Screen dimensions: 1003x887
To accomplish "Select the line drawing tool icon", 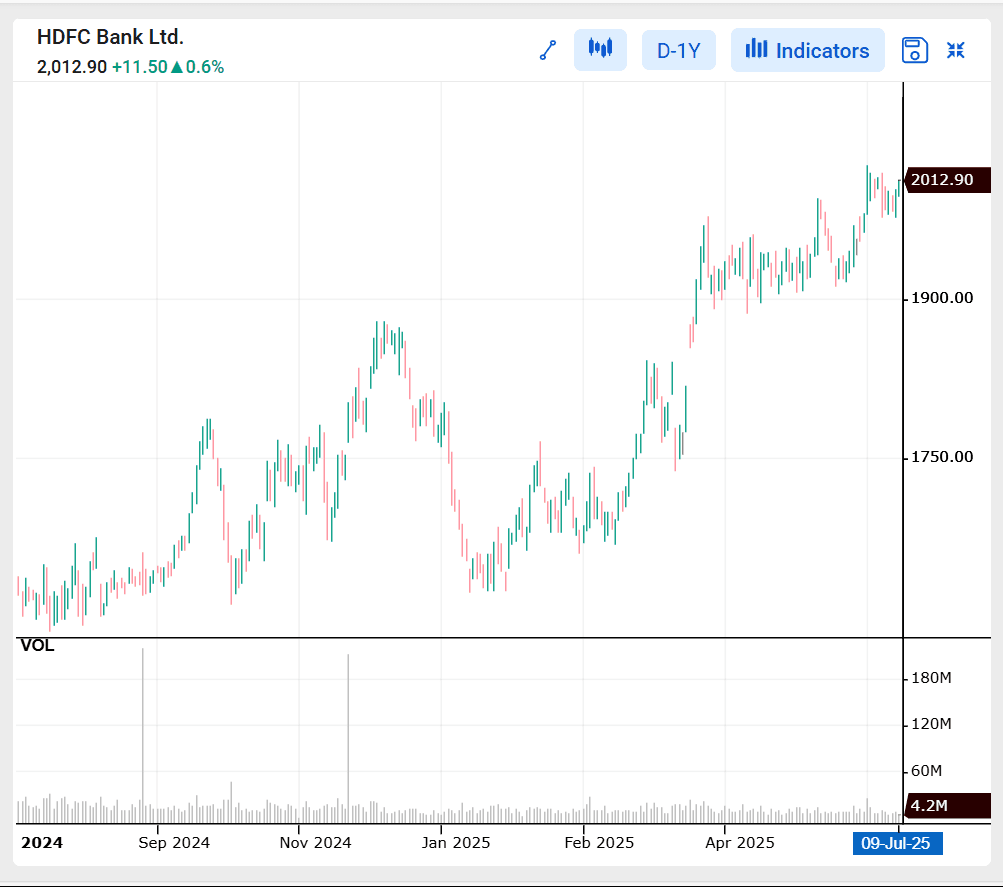I will point(548,50).
